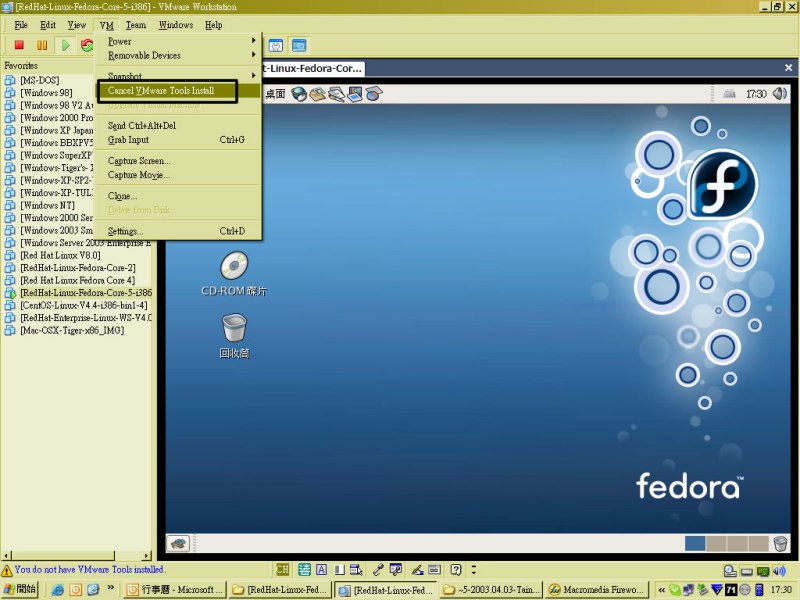Open the Edit menu
This screenshot has width=800, height=600.
point(48,25)
